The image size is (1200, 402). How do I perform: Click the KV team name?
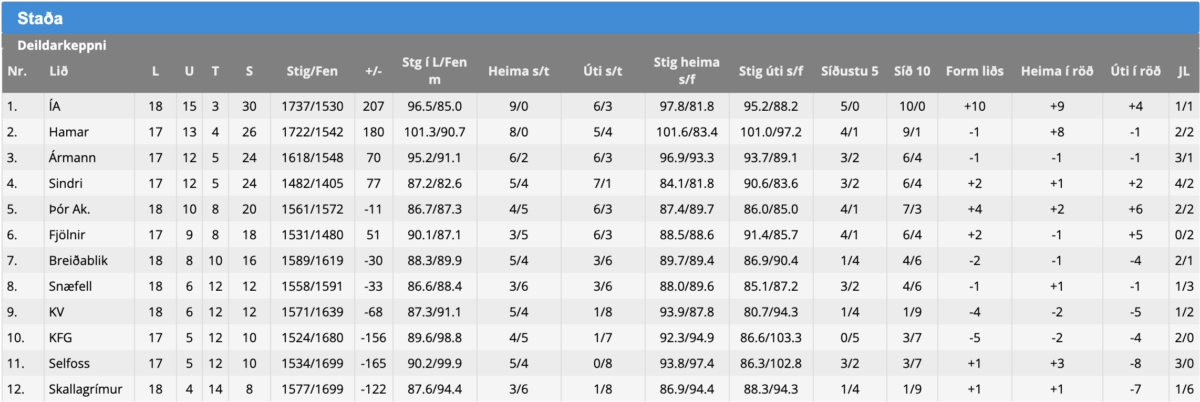57,313
